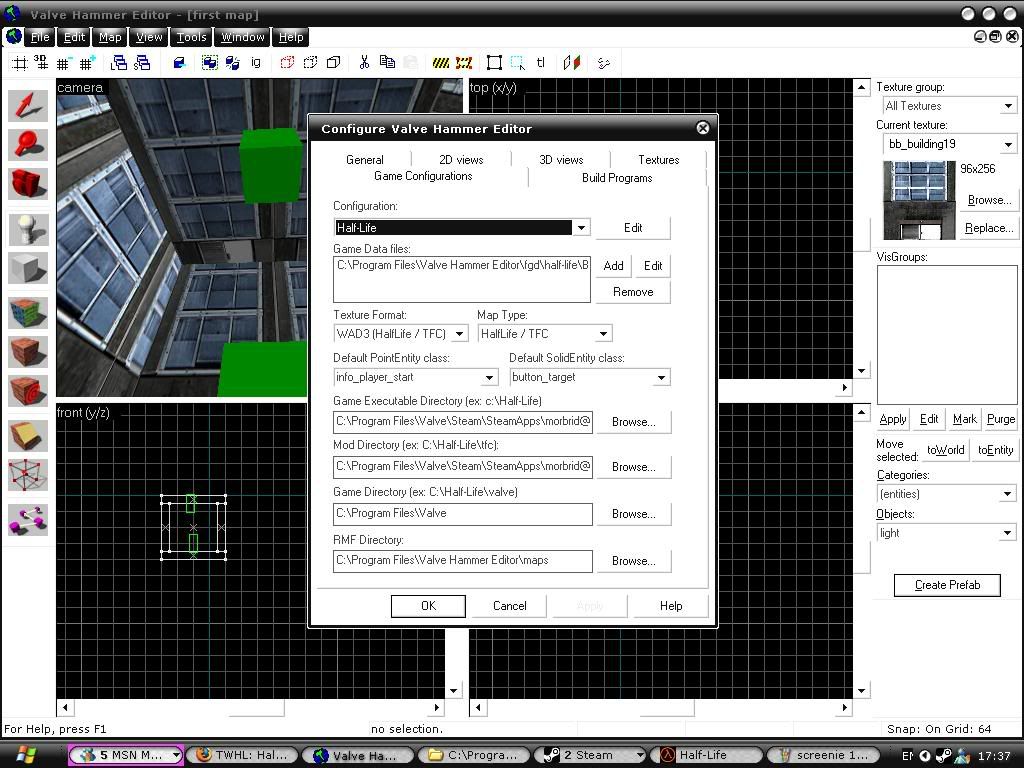
Task: Switch to the Textures tab
Action: (658, 159)
